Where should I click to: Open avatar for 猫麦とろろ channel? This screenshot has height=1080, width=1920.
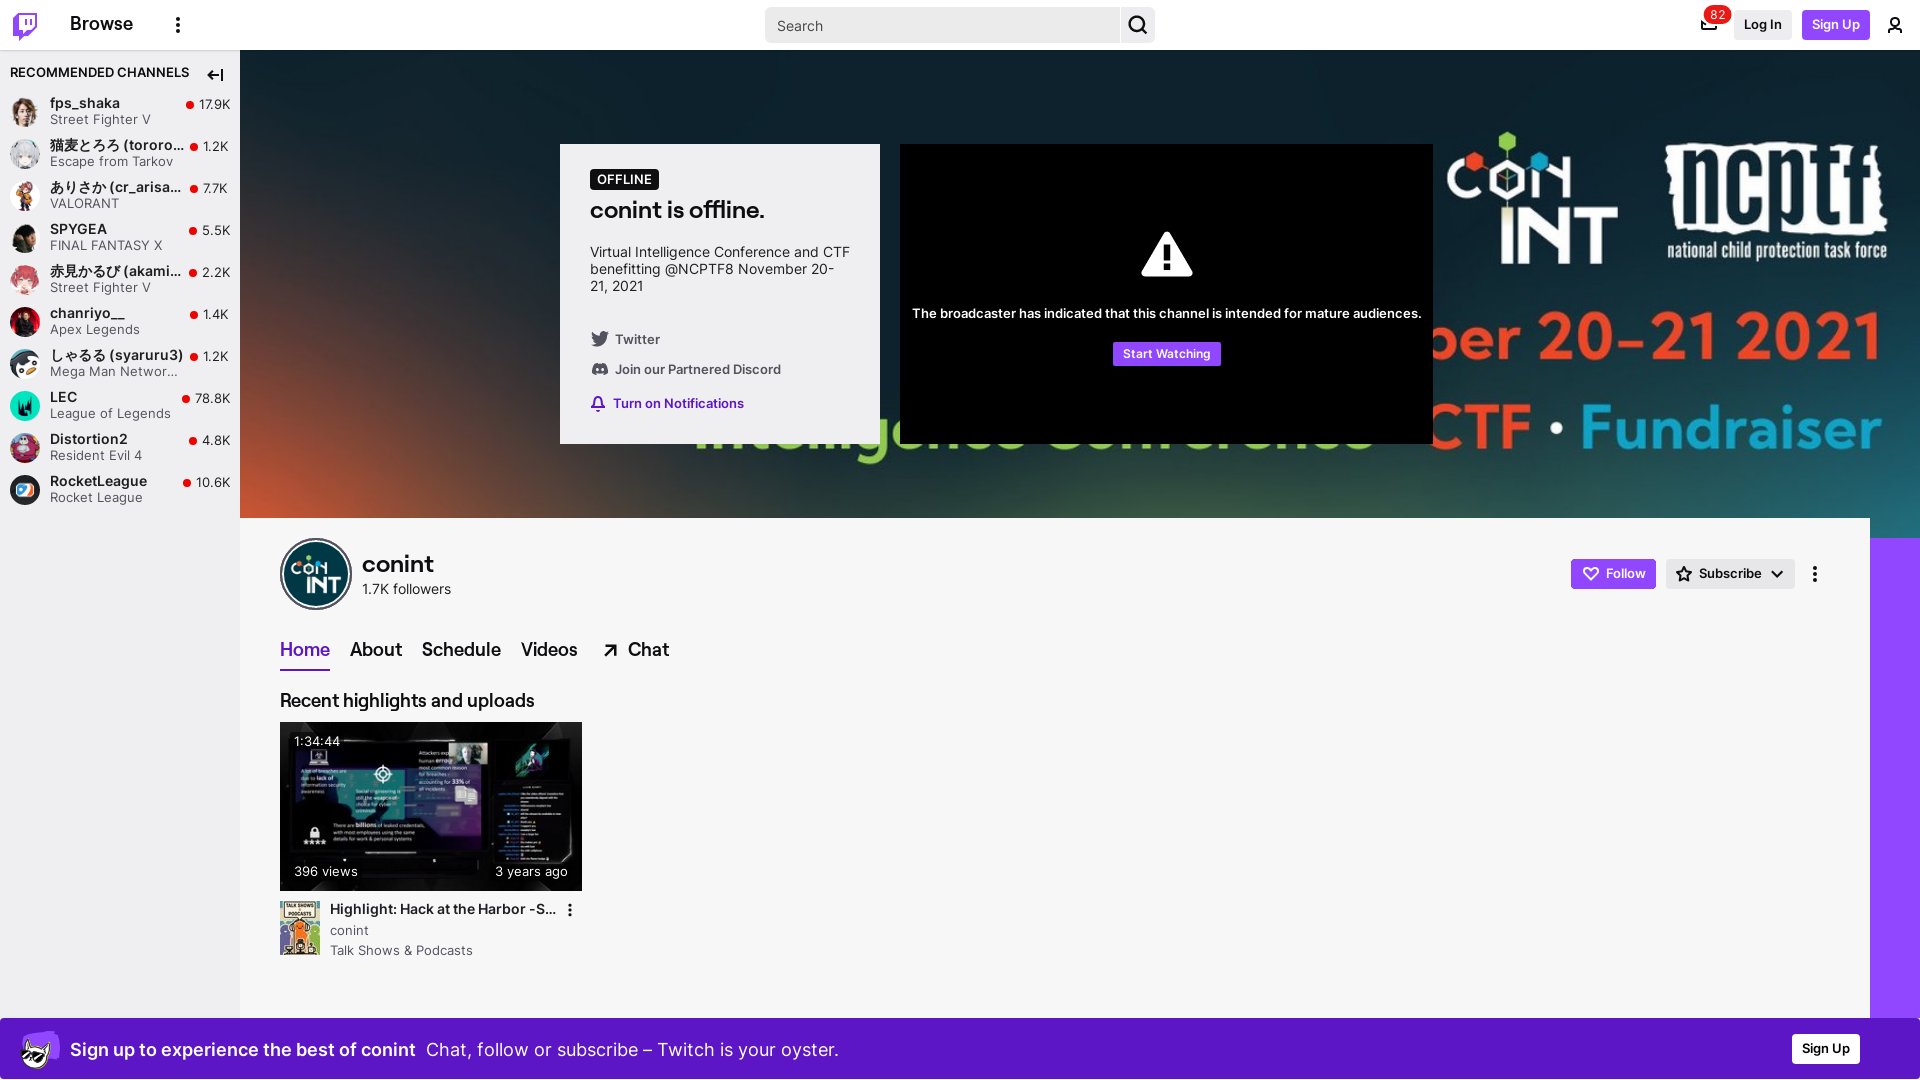click(x=25, y=153)
